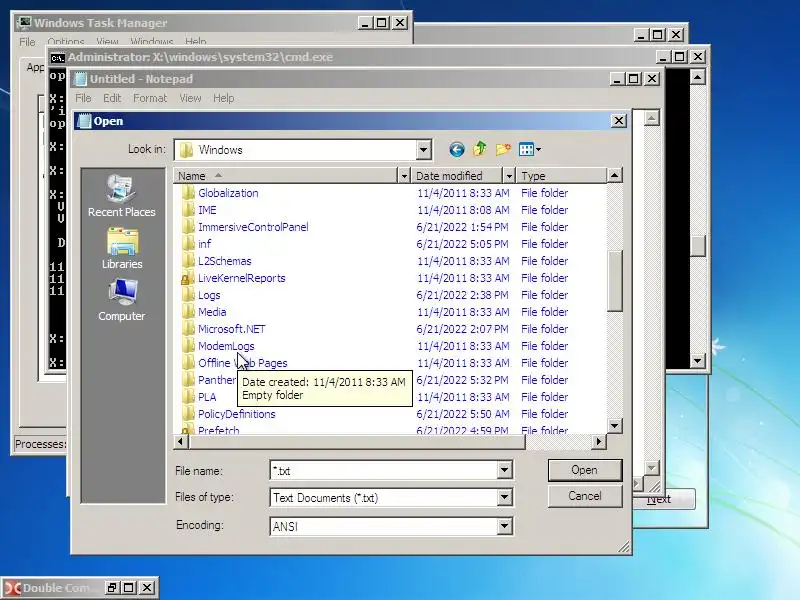Click IME date 11/4/2011 8:08 AM
Image resolution: width=800 pixels, height=600 pixels.
[x=463, y=210]
